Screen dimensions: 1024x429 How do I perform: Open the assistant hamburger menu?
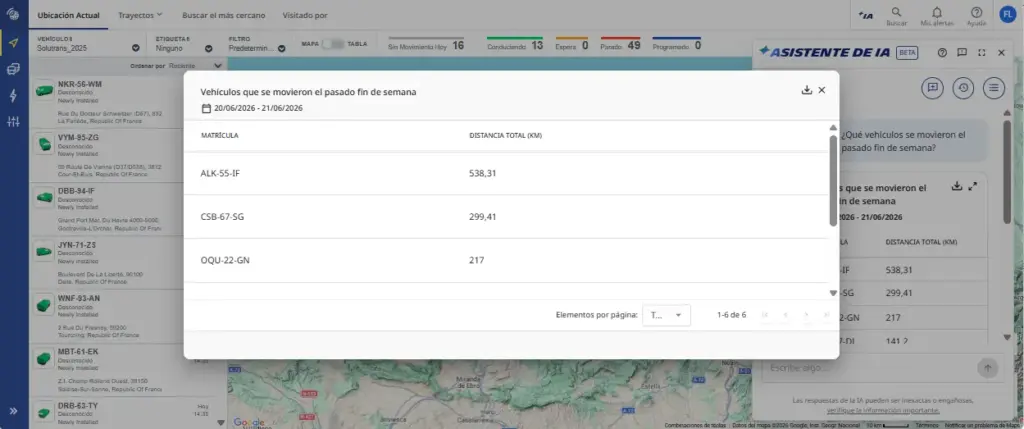point(994,87)
